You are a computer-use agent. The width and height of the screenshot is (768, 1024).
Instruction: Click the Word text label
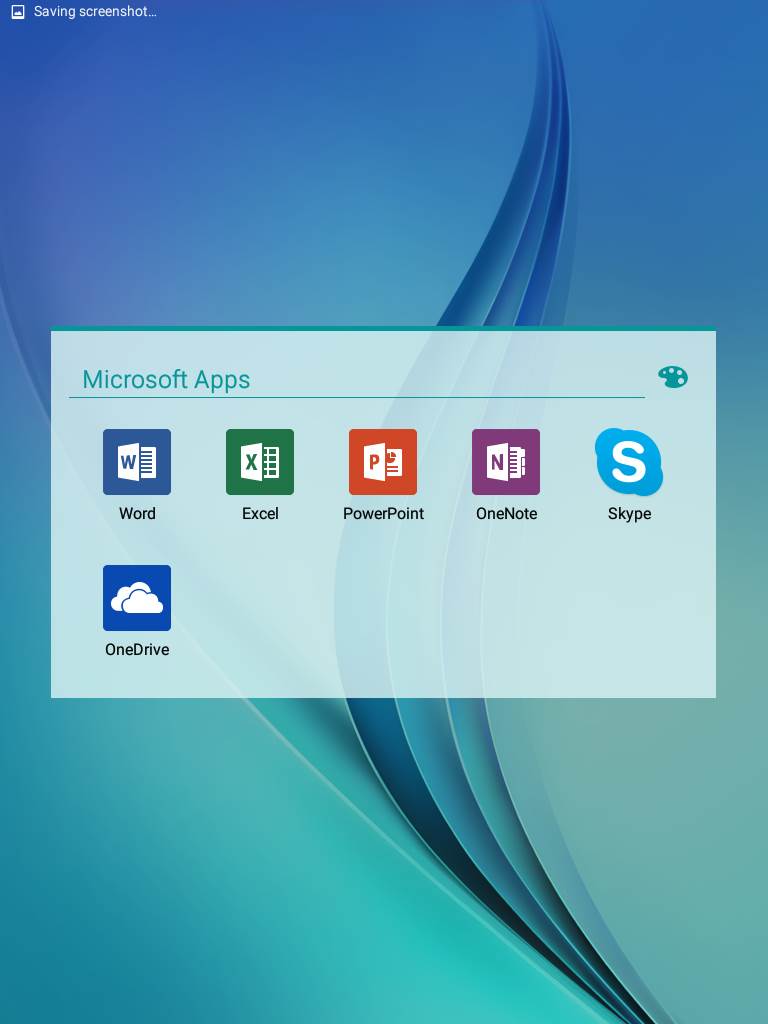click(x=137, y=514)
